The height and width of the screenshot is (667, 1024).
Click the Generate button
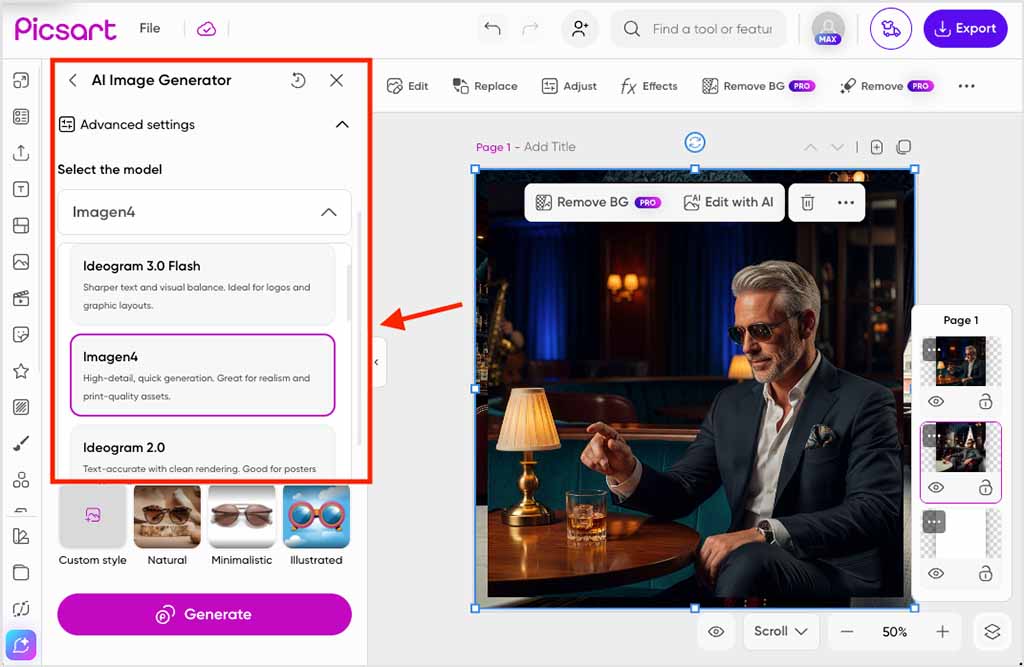pyautogui.click(x=204, y=614)
